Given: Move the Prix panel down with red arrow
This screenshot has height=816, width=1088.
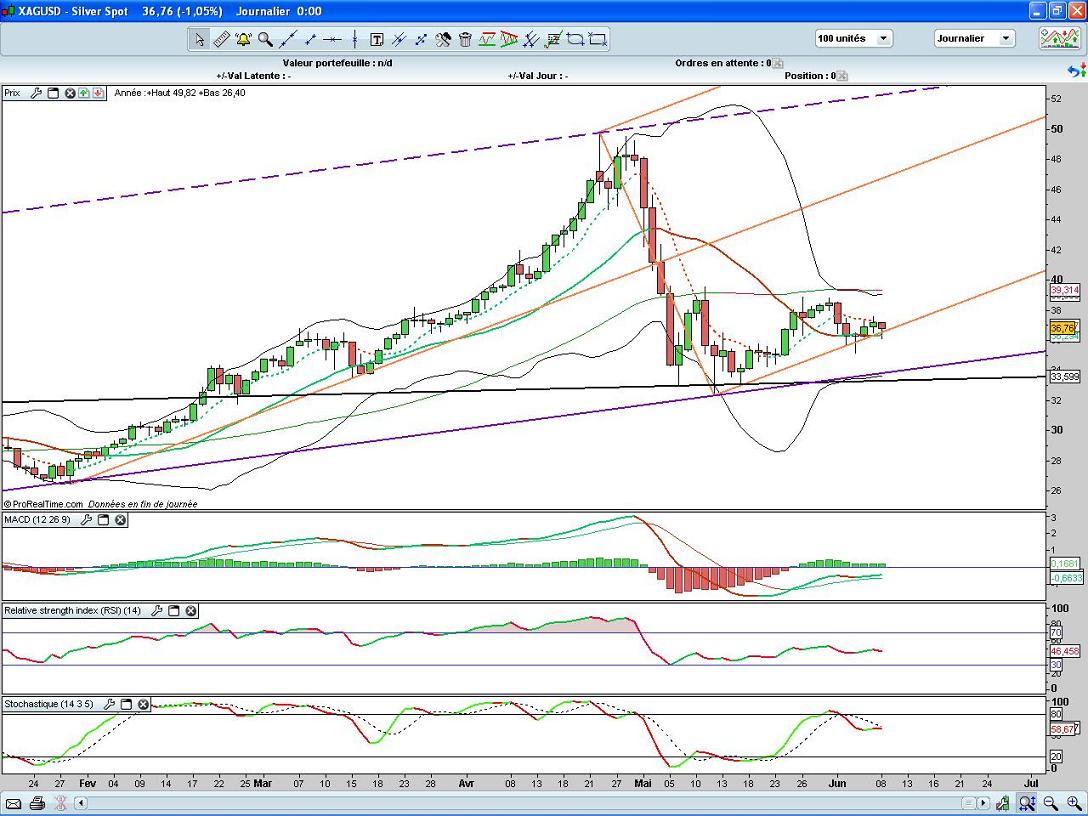Looking at the screenshot, I should tap(98, 93).
